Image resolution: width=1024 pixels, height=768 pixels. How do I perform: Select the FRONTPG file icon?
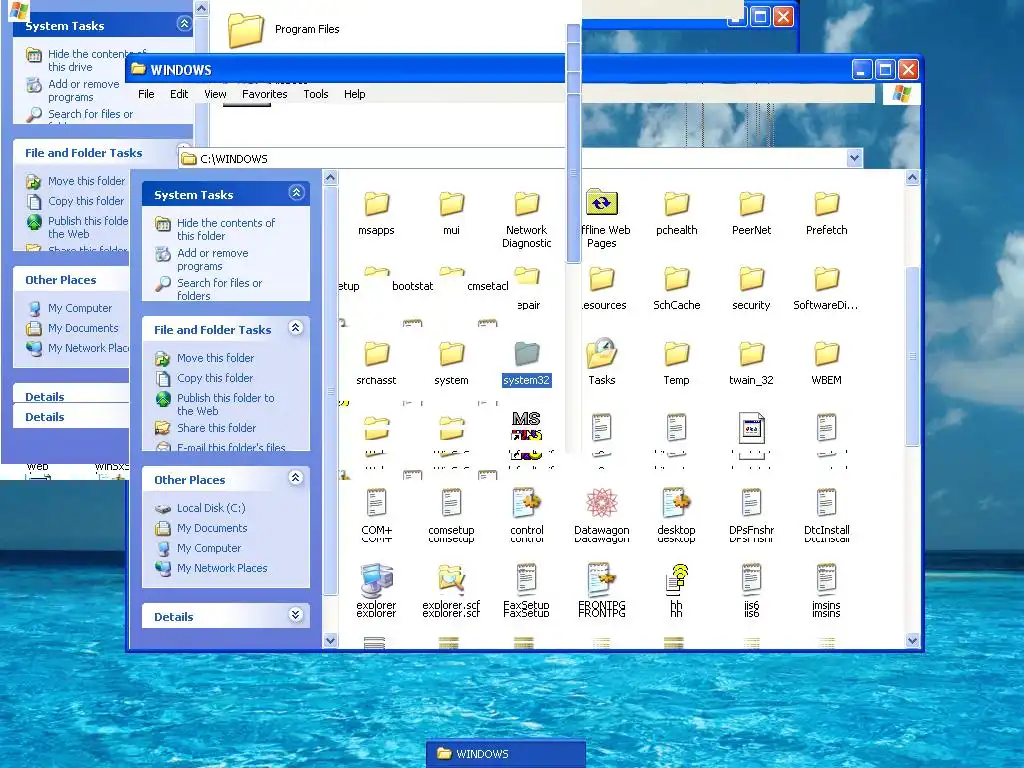click(601, 579)
